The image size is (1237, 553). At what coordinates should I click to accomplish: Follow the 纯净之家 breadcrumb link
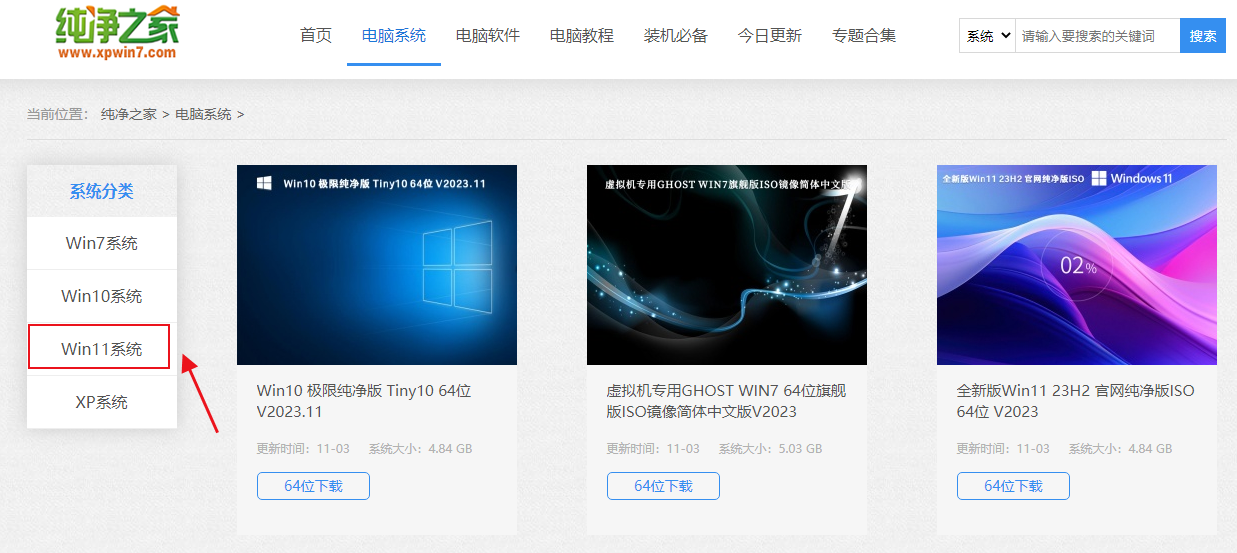pyautogui.click(x=129, y=114)
